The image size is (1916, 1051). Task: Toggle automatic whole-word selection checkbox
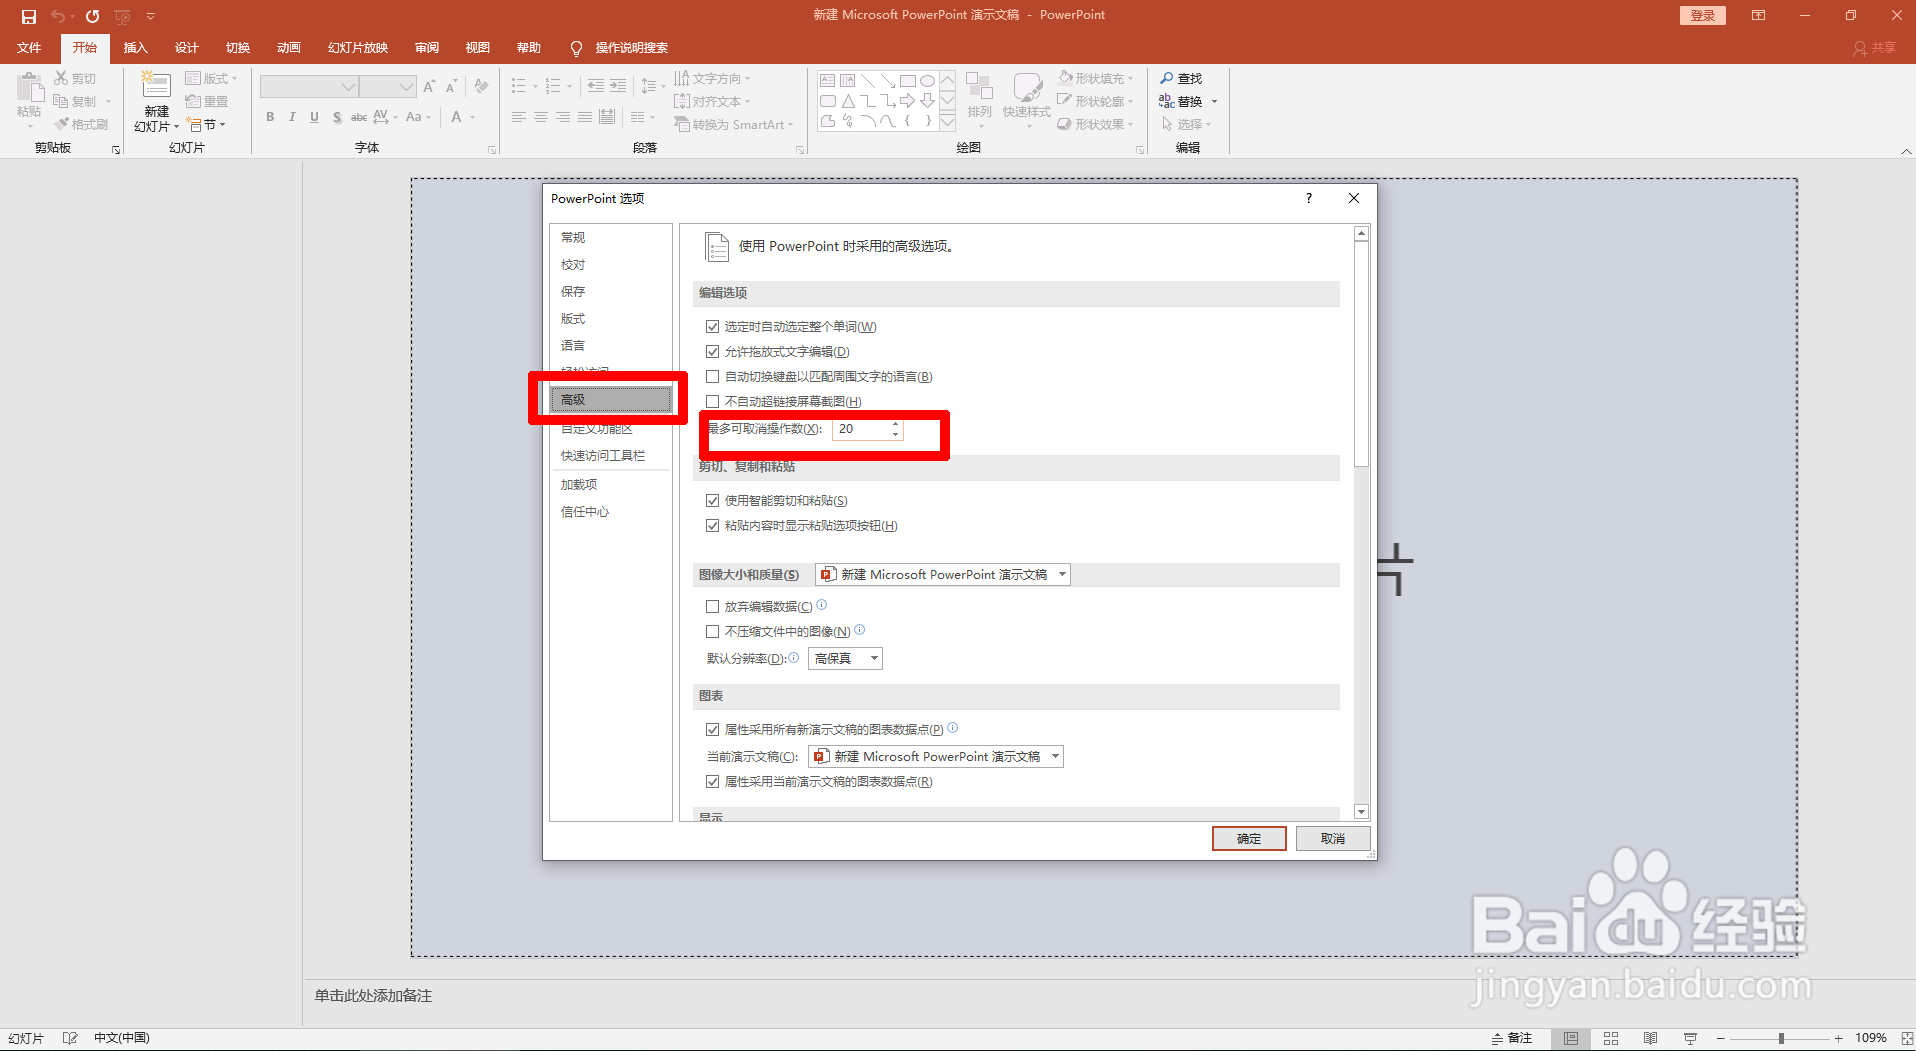pos(713,327)
